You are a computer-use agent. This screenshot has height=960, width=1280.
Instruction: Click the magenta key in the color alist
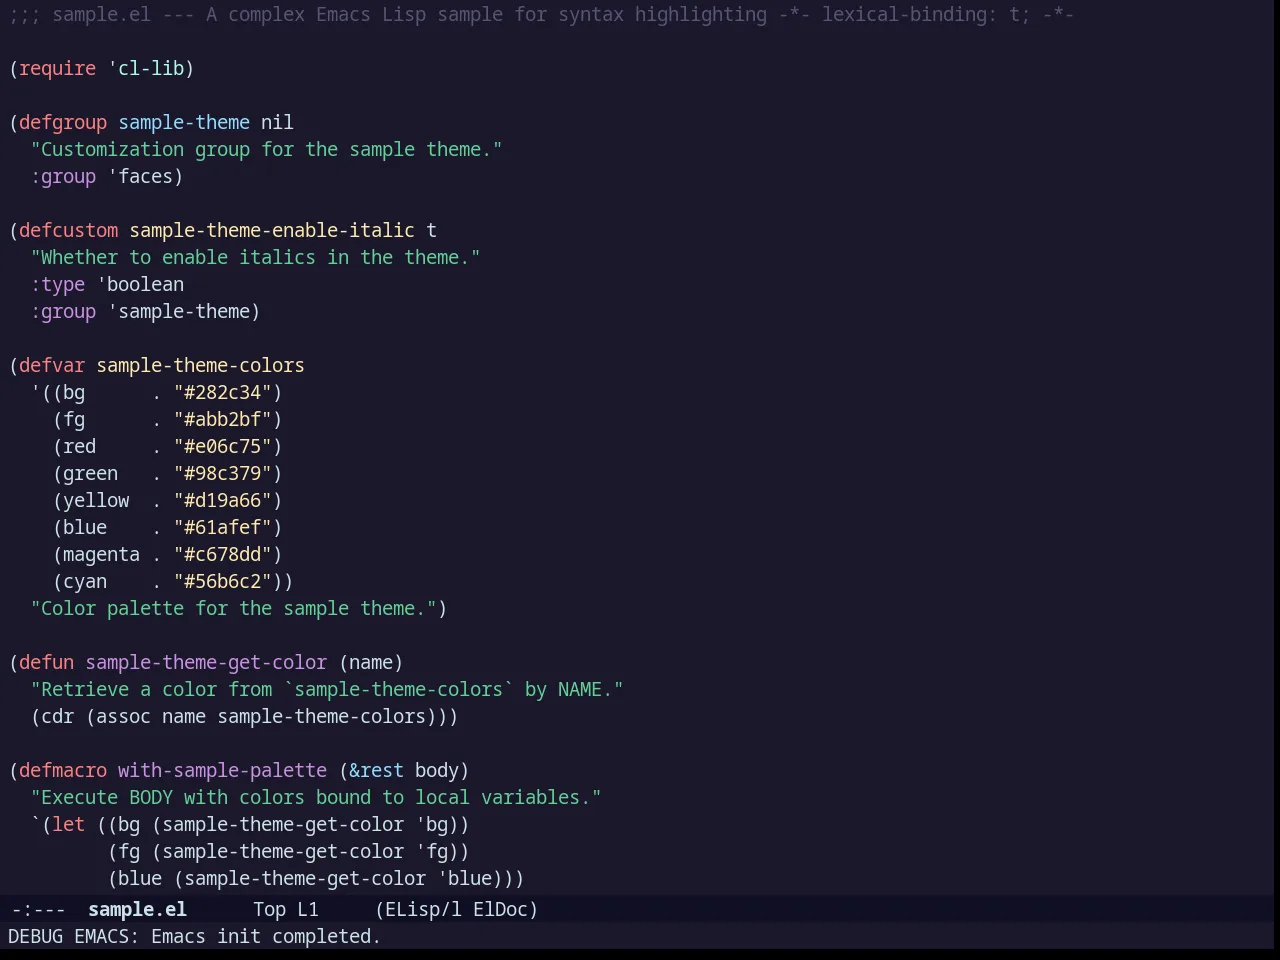coord(102,554)
